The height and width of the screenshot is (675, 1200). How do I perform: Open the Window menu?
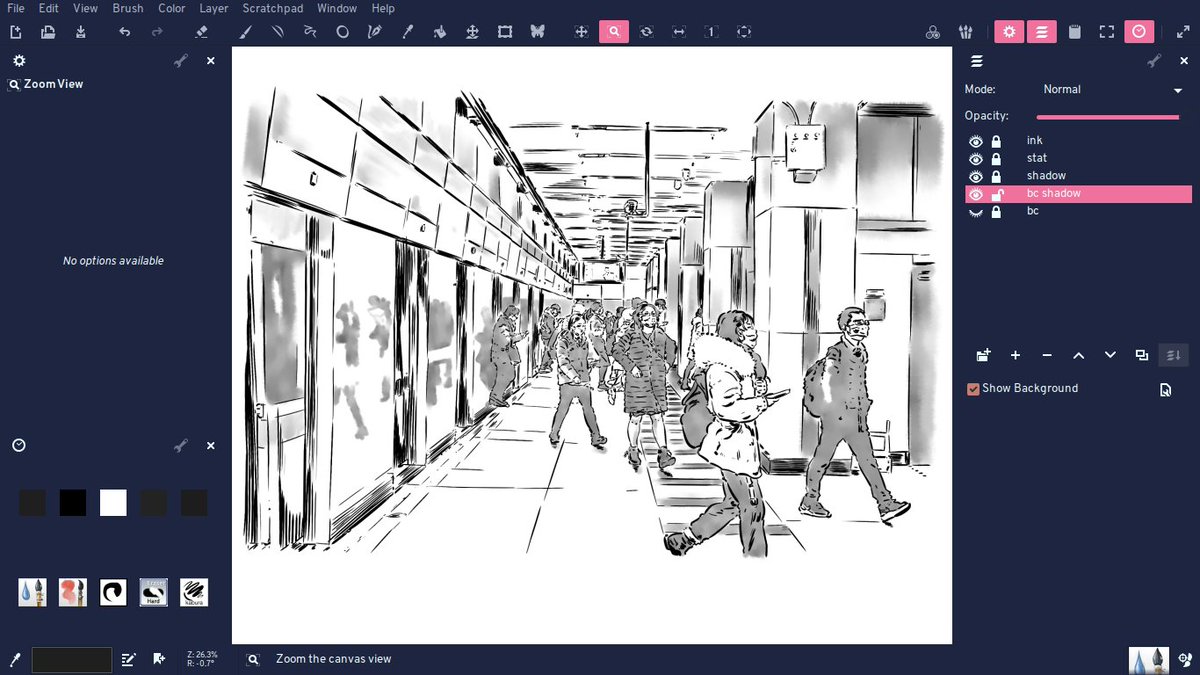(x=337, y=8)
